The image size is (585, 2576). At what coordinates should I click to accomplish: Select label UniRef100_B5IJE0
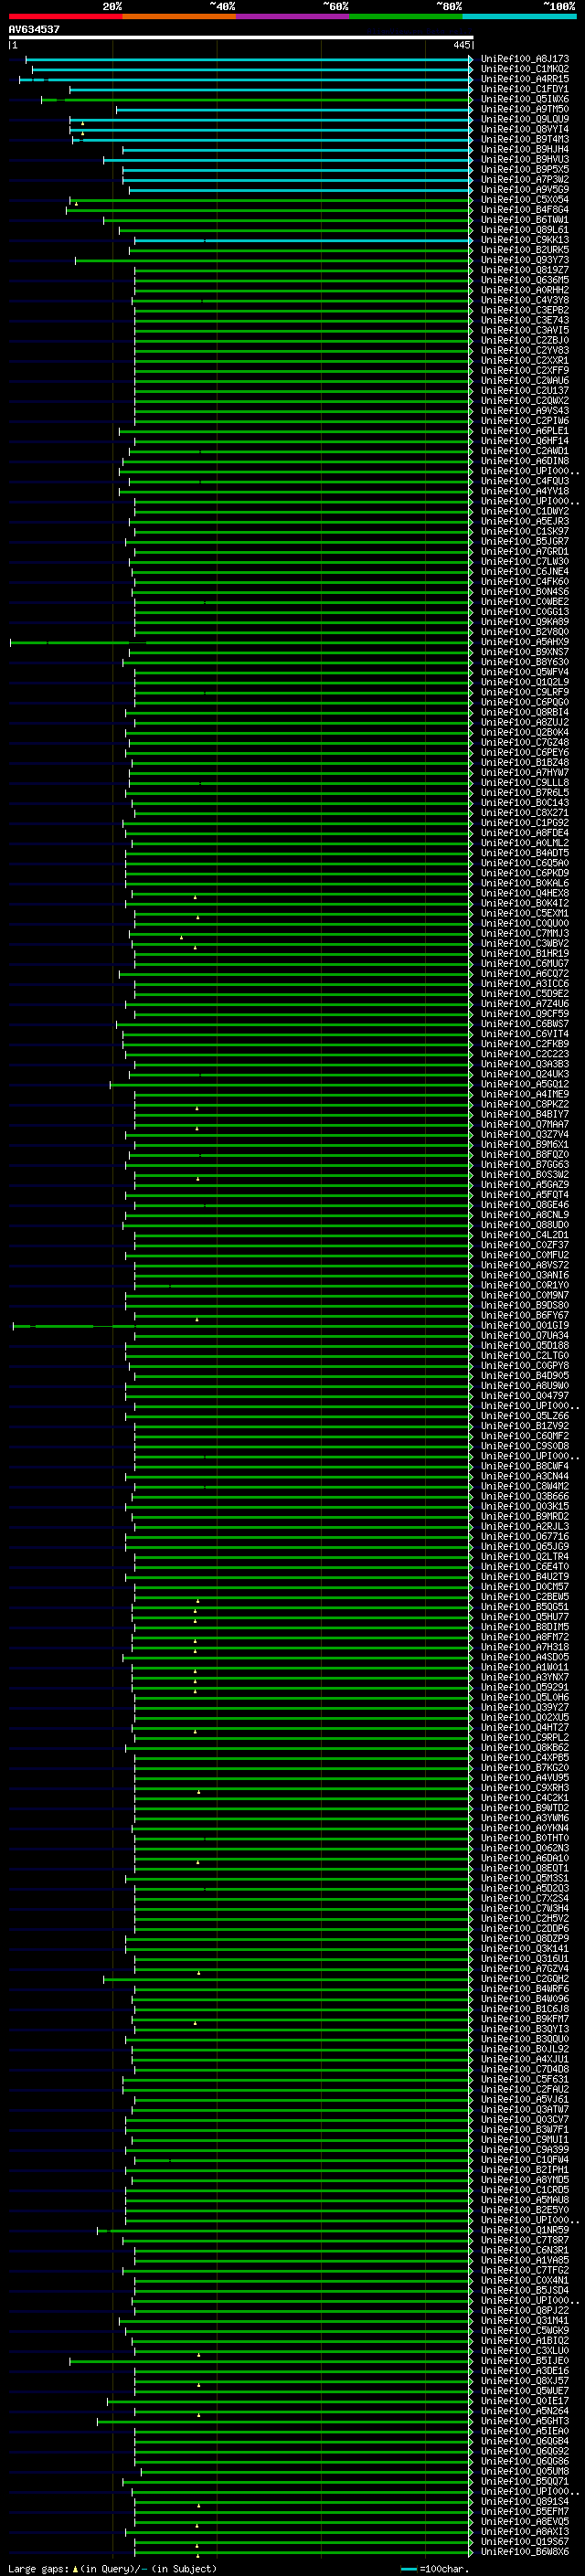pyautogui.click(x=525, y=2360)
